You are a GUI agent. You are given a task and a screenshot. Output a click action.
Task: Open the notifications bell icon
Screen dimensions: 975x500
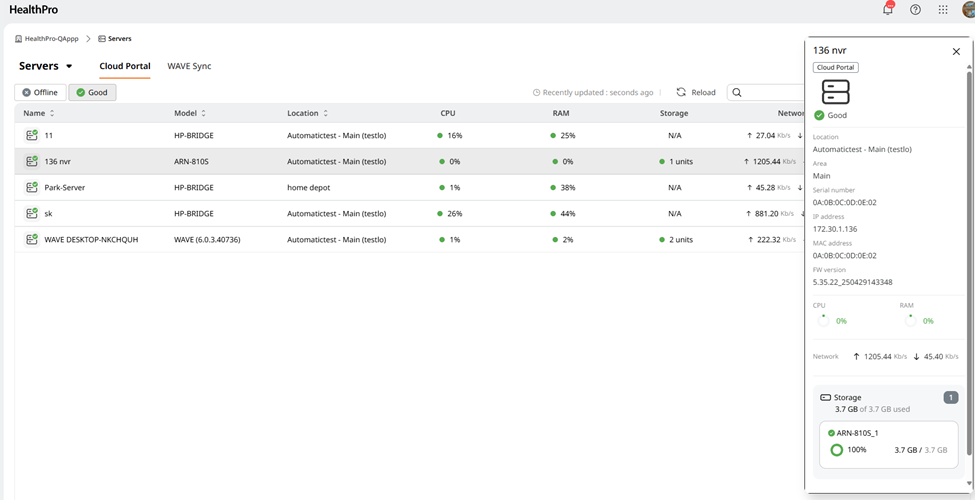pos(887,10)
